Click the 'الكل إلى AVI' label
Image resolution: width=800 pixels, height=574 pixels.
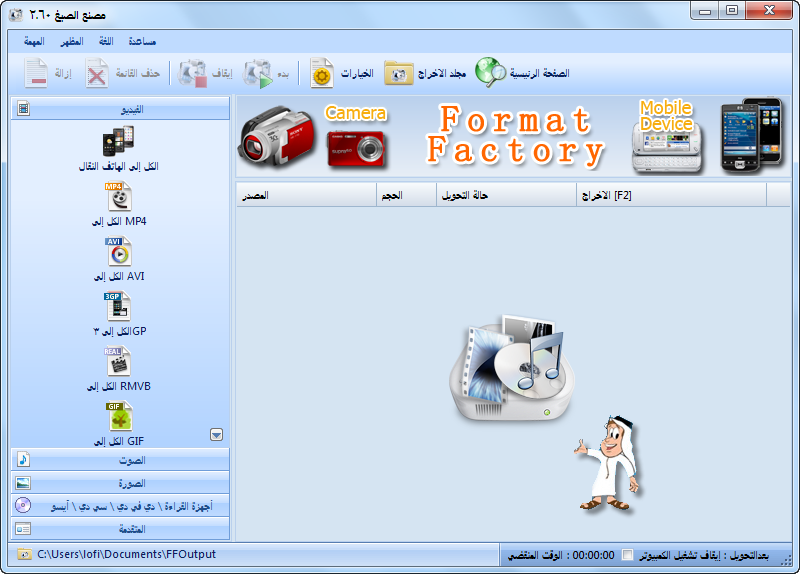coord(119,277)
